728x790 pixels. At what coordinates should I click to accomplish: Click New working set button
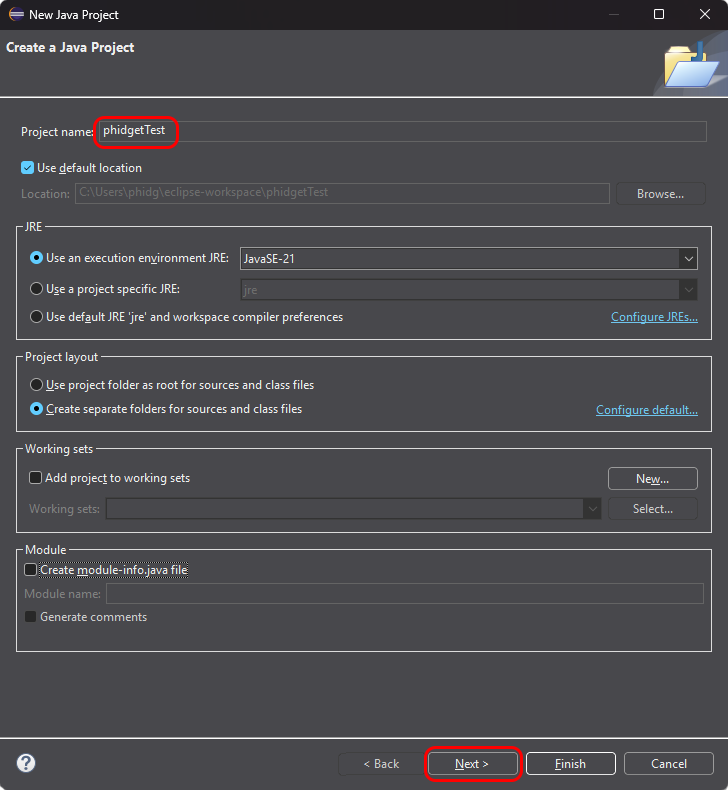pos(652,479)
